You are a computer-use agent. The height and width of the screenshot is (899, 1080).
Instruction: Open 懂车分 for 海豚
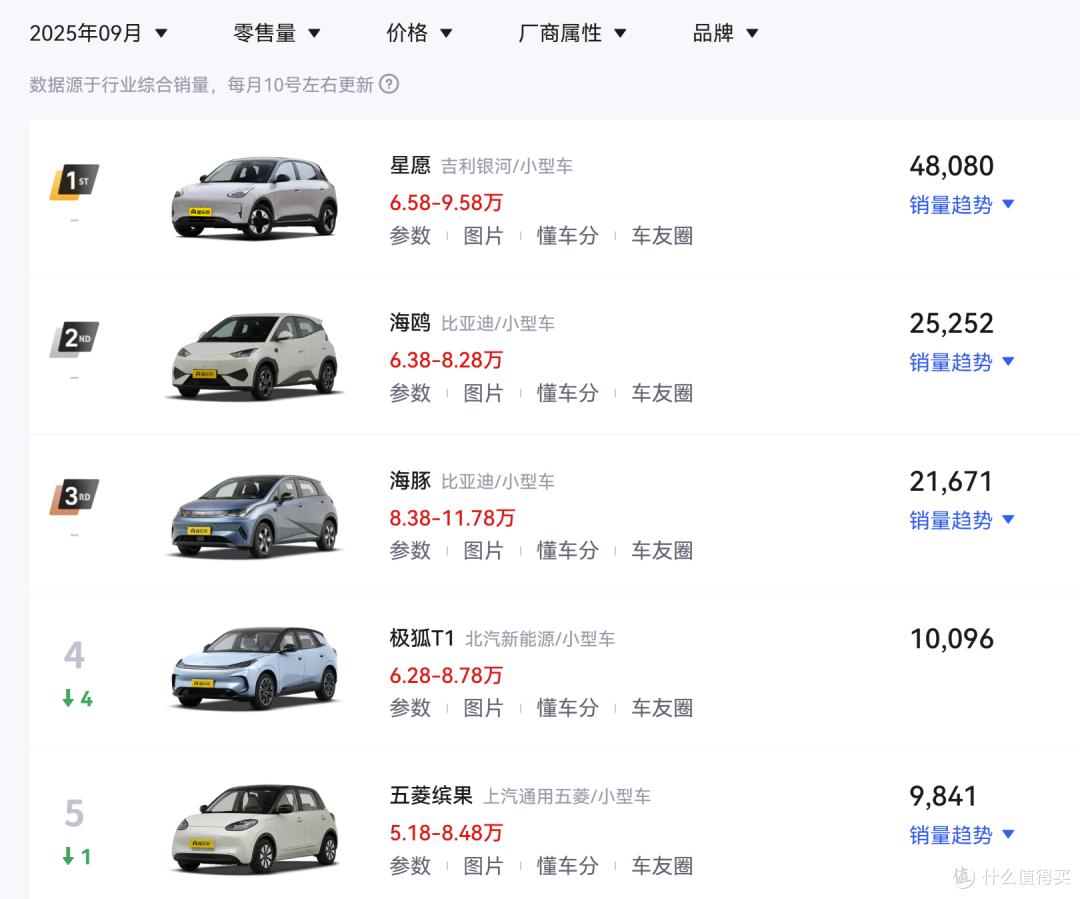click(x=568, y=550)
